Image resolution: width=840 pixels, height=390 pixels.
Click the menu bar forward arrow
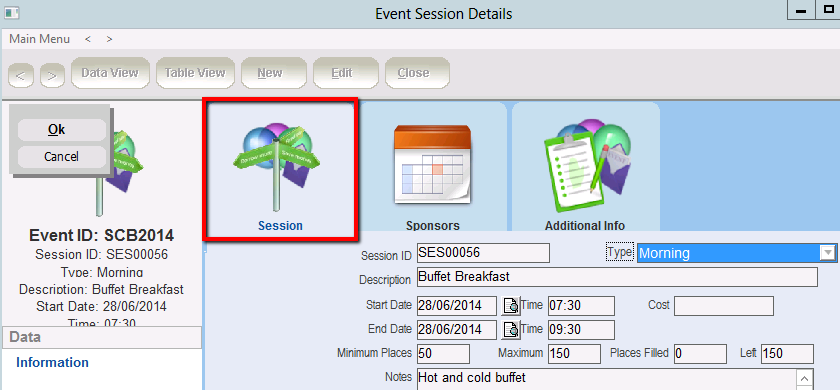(109, 39)
